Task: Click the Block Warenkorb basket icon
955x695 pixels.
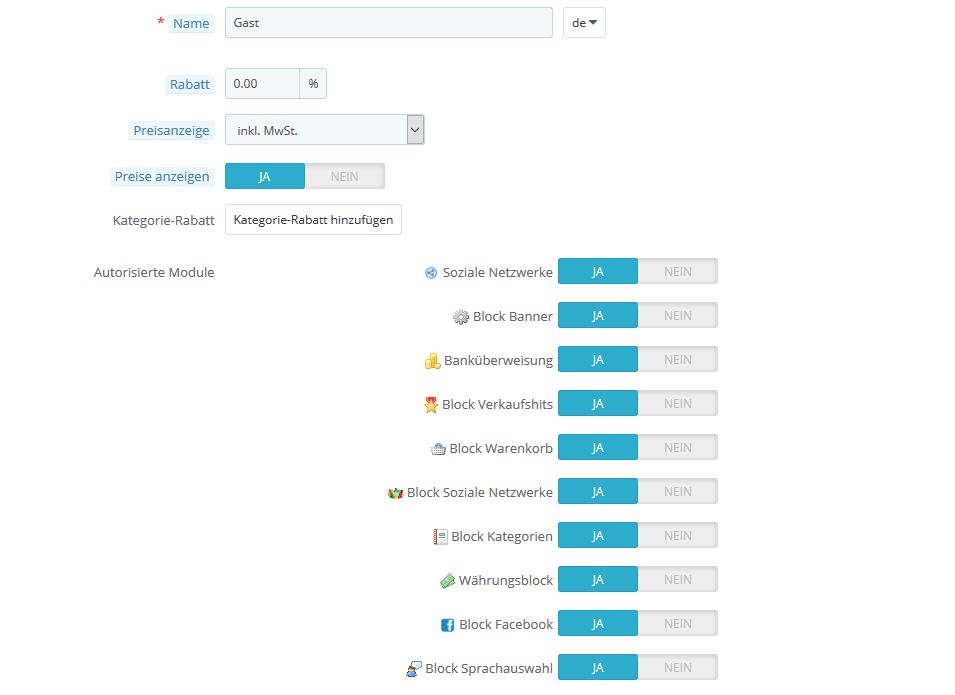Action: coord(438,449)
